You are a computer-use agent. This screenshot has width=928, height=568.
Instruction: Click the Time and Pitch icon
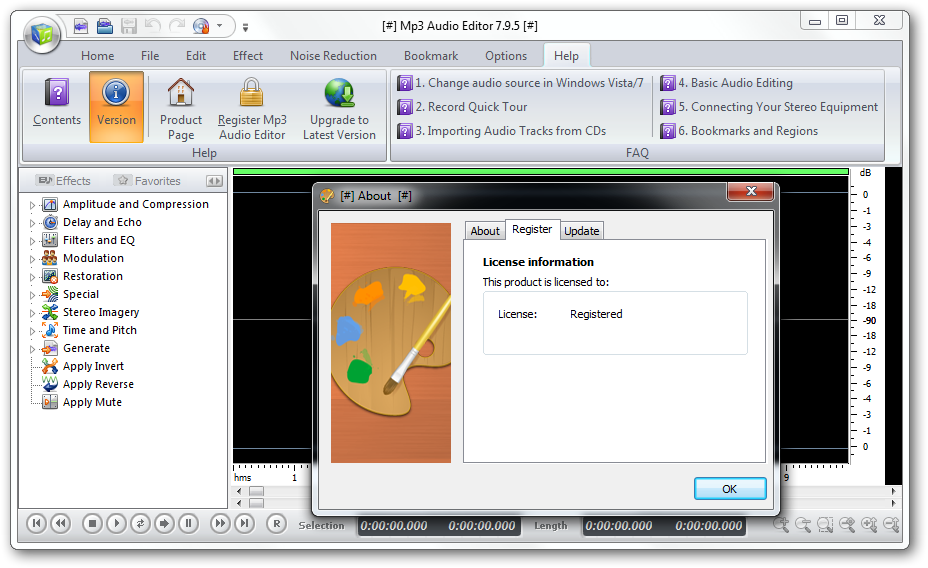tap(50, 330)
